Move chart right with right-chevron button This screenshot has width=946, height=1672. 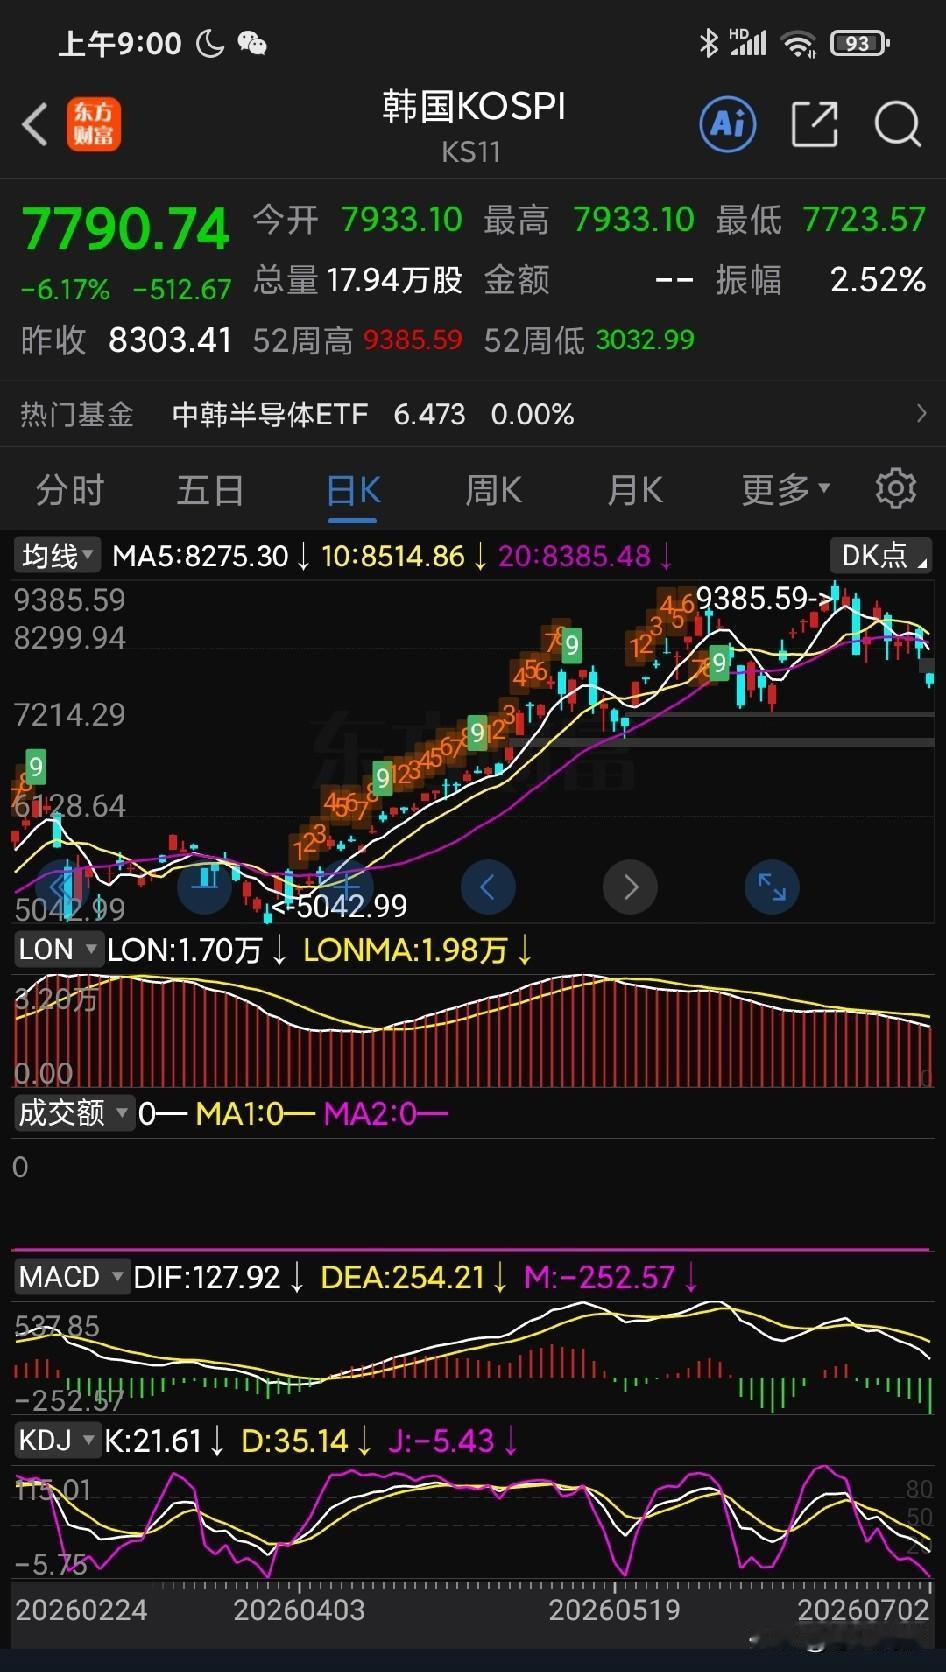(x=630, y=886)
